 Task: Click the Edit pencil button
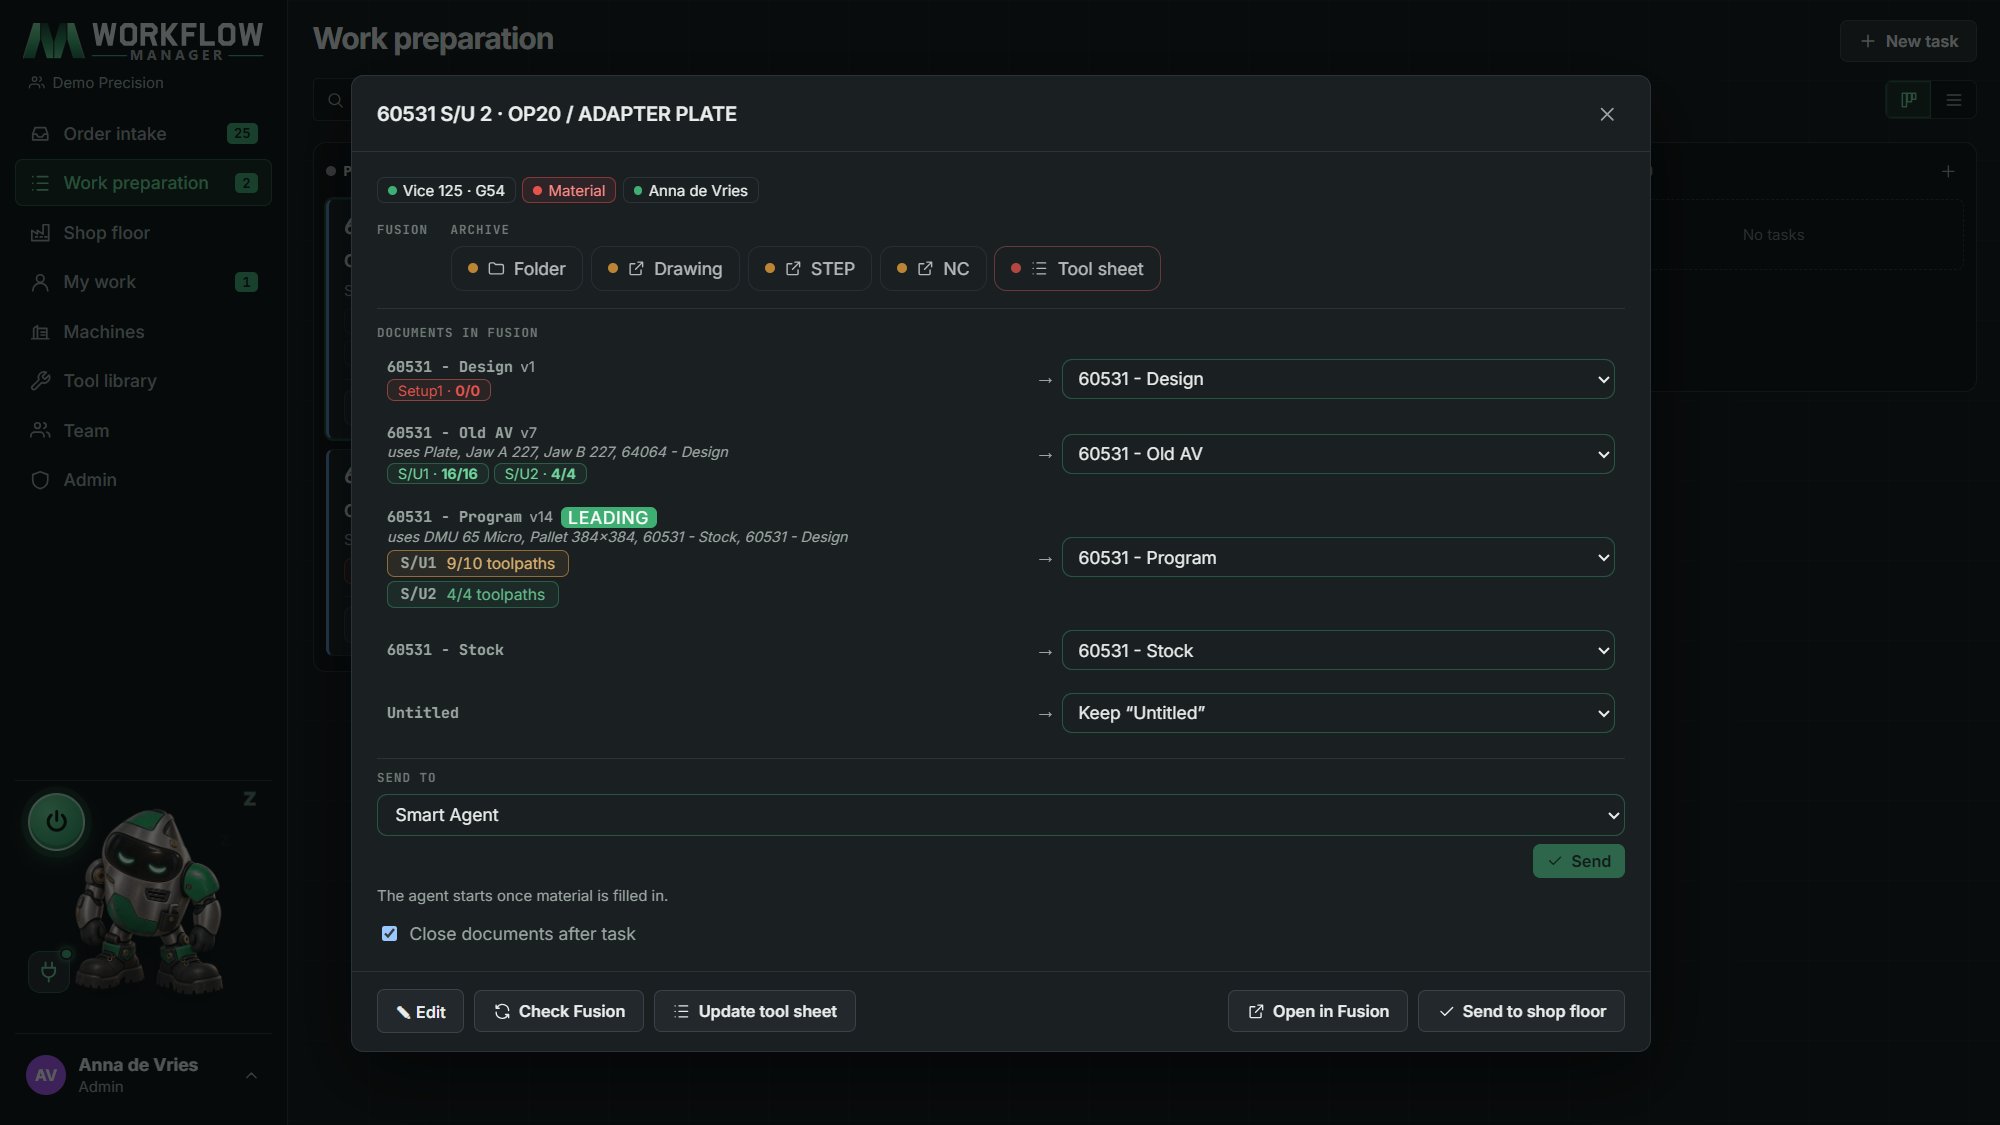click(420, 1011)
